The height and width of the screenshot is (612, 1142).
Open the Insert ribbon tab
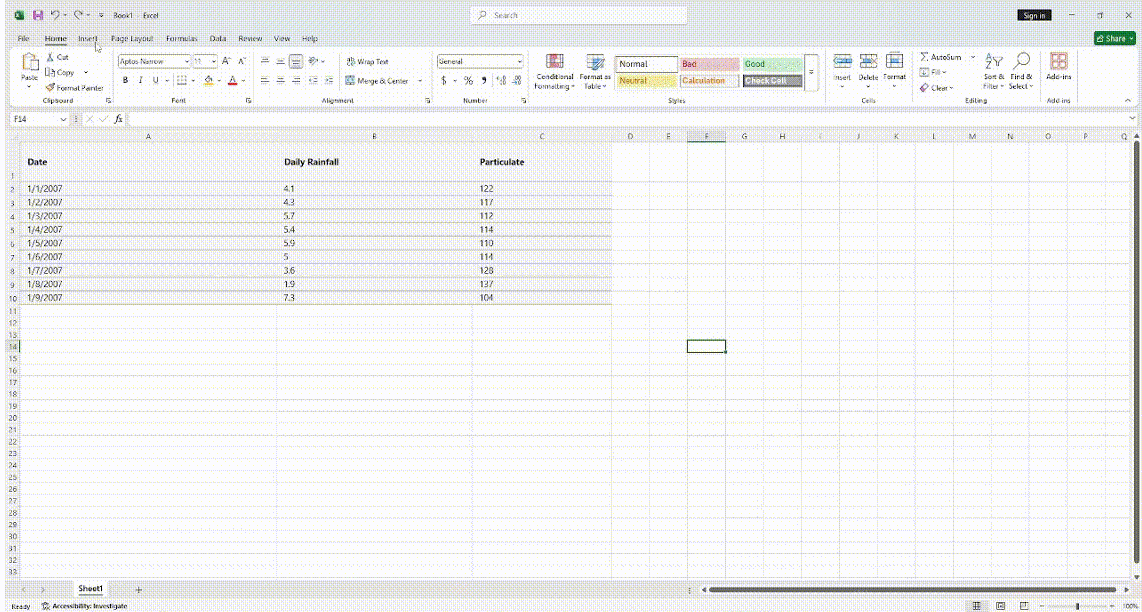[88, 39]
